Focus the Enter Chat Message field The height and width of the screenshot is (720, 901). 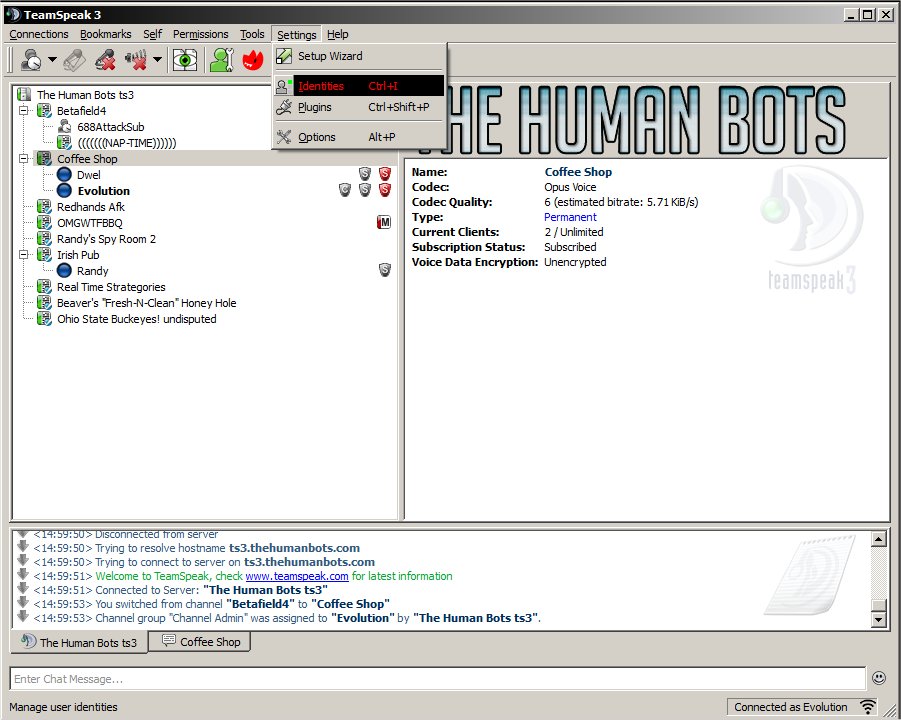[x=438, y=679]
